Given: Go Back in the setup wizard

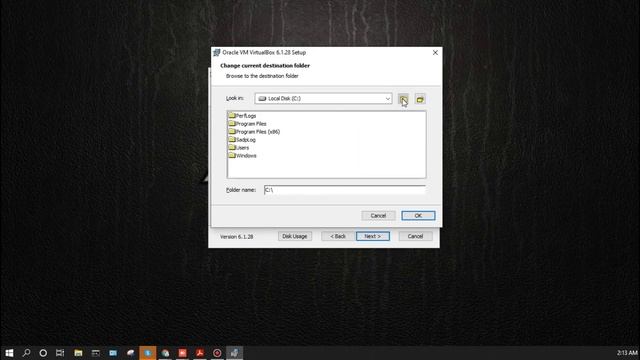Looking at the screenshot, I should click(338, 236).
